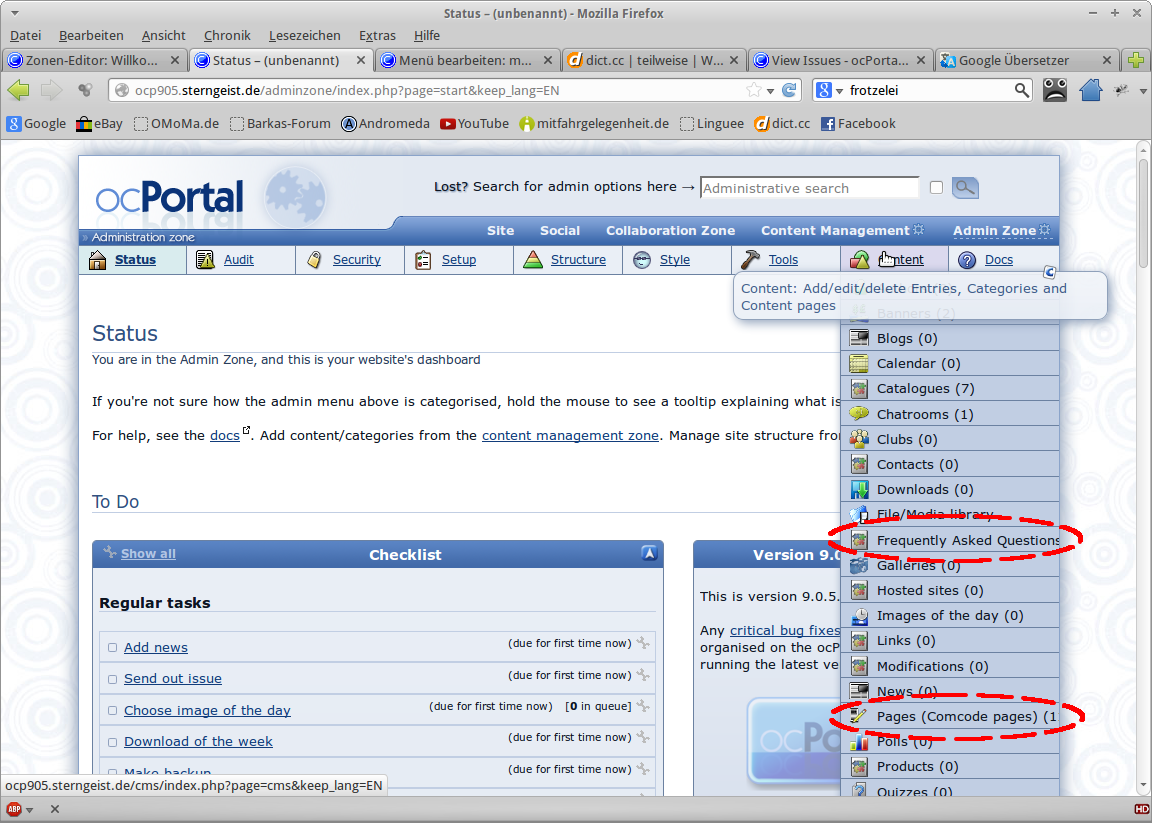The height and width of the screenshot is (823, 1152).
Task: Tick the Send out issue checkbox
Action: (x=113, y=679)
